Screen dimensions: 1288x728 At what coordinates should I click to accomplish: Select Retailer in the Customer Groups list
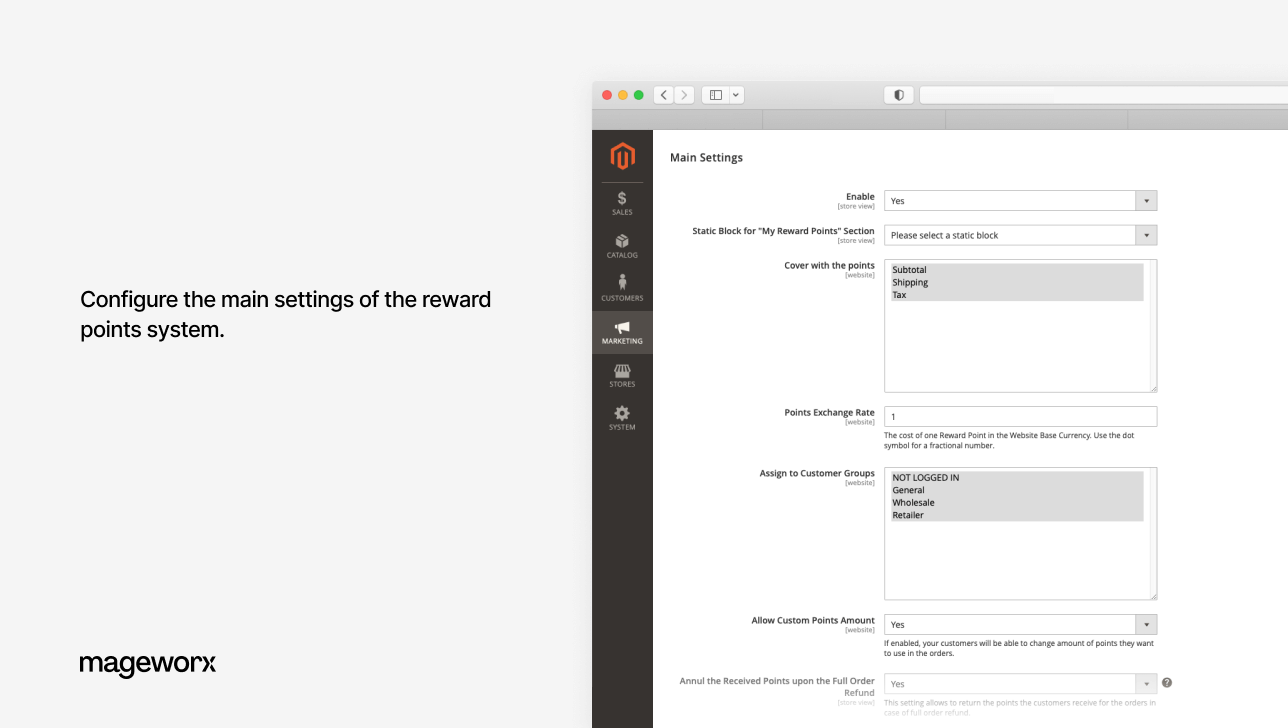pos(908,515)
